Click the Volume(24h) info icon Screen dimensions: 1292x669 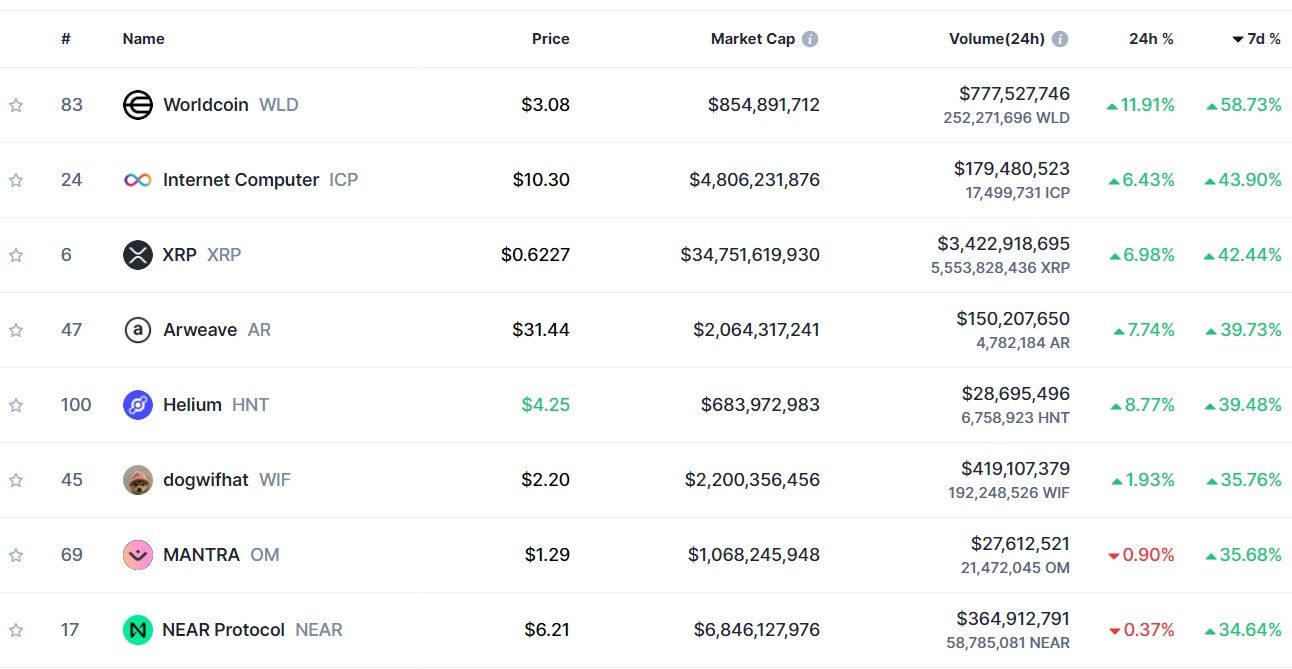(1060, 39)
